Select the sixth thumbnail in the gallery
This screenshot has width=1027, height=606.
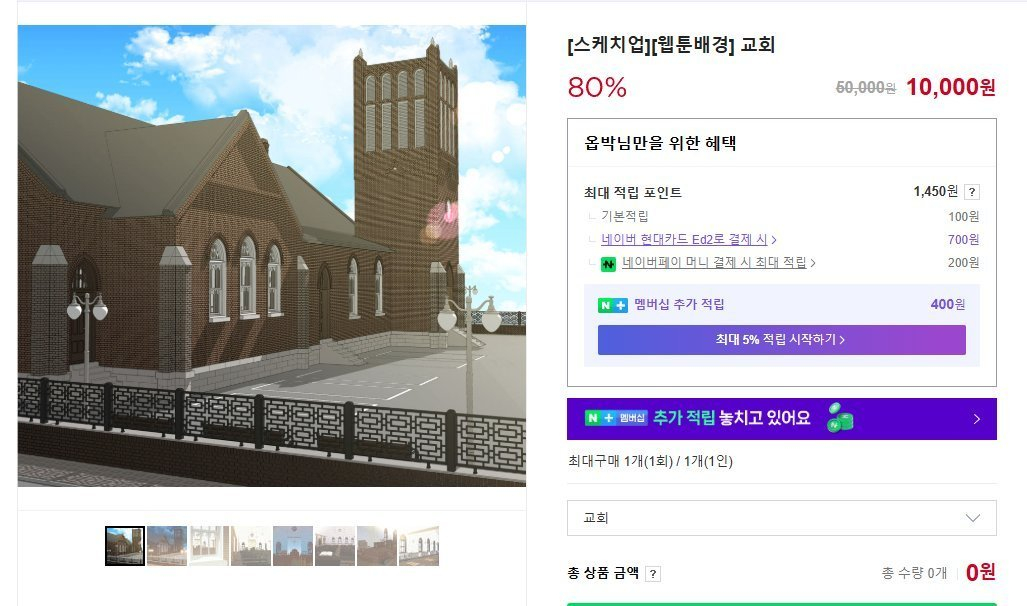335,546
